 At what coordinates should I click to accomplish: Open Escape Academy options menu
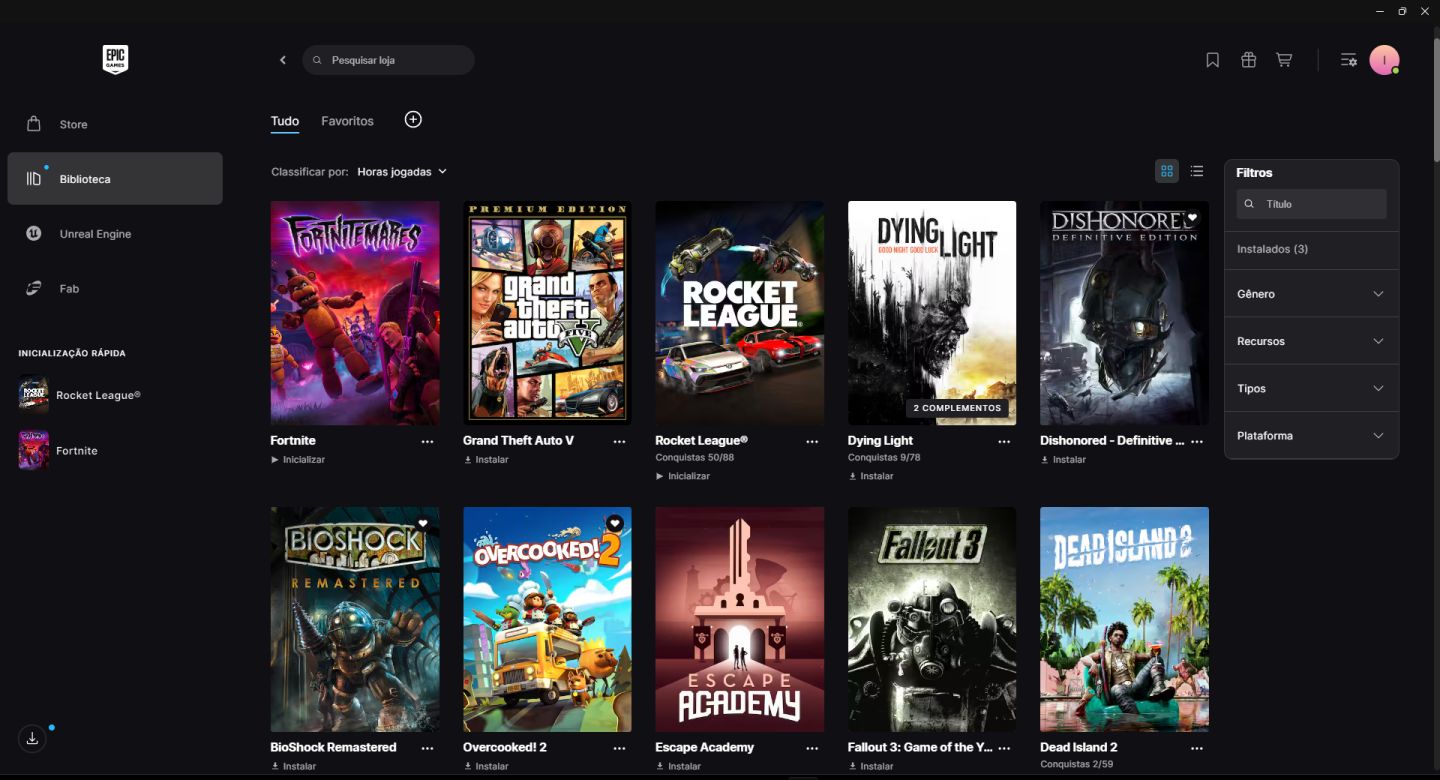[x=812, y=748]
